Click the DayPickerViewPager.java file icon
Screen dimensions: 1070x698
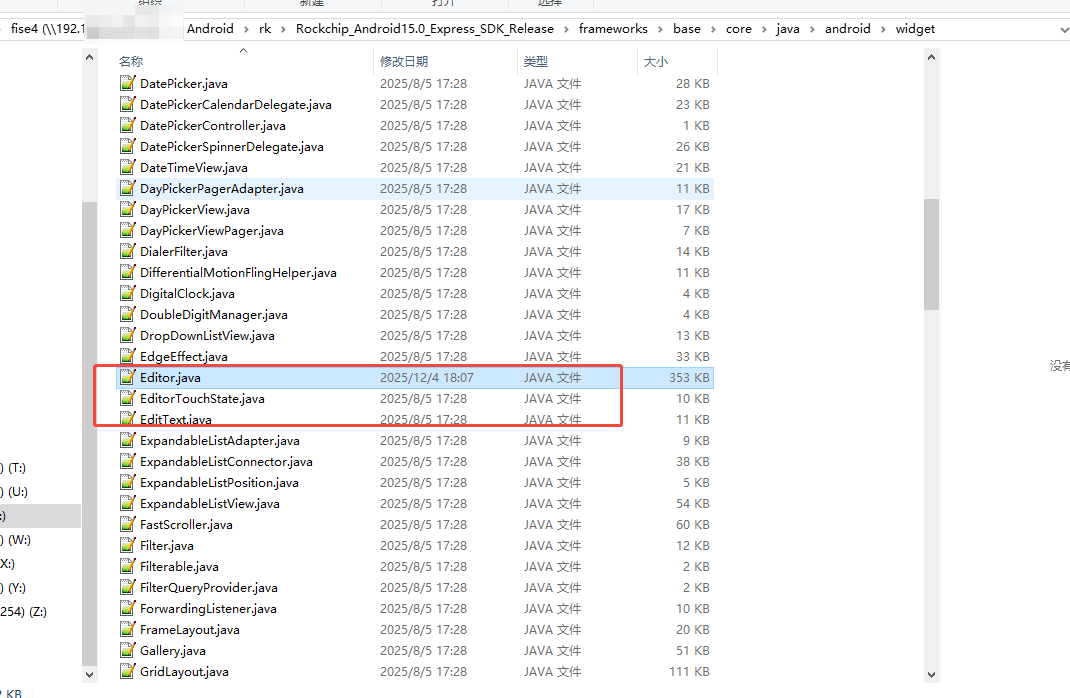tap(127, 231)
